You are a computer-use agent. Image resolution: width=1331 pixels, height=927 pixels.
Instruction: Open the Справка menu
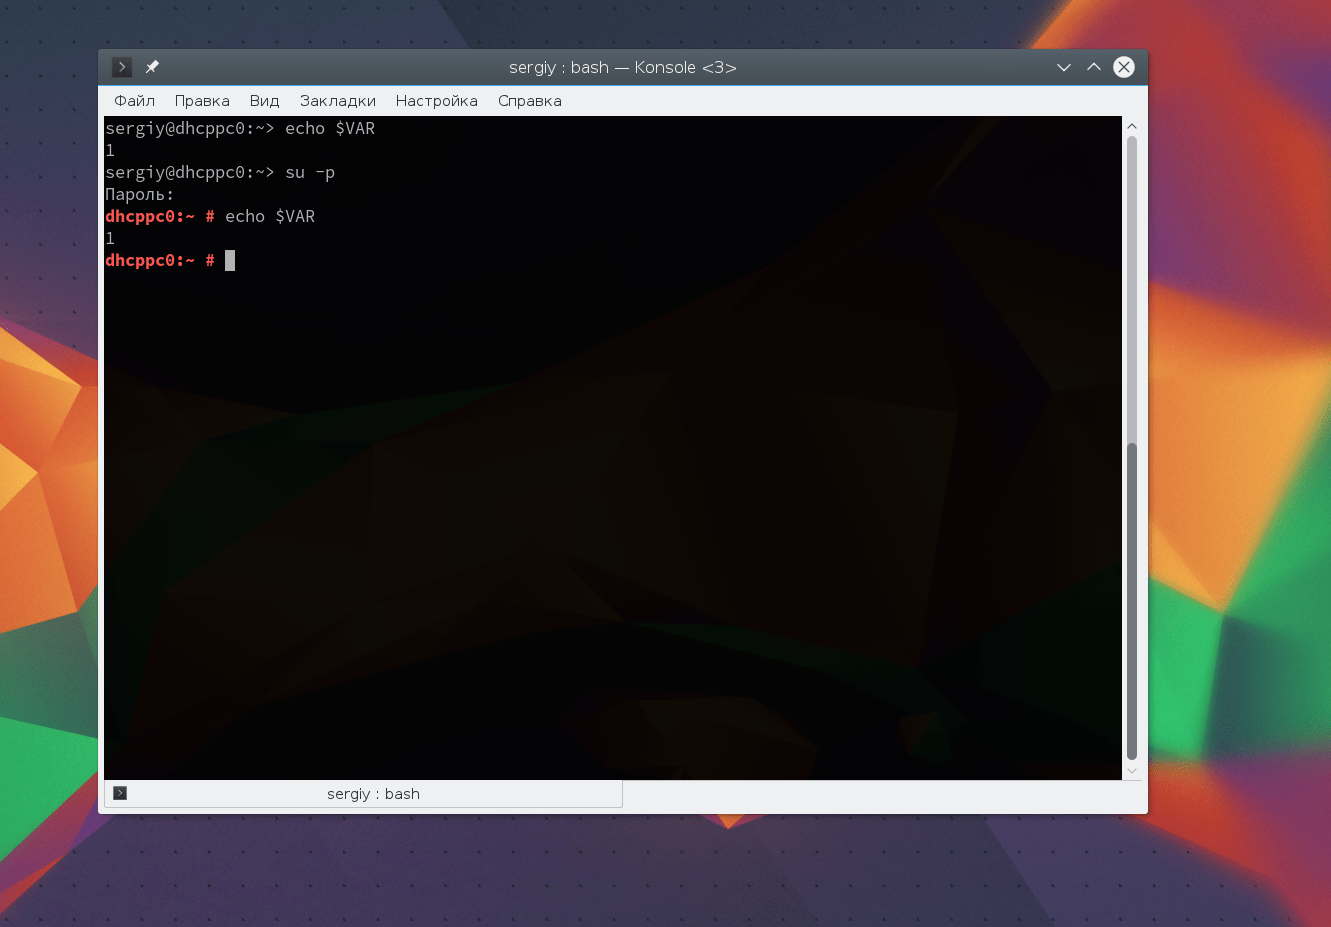529,101
